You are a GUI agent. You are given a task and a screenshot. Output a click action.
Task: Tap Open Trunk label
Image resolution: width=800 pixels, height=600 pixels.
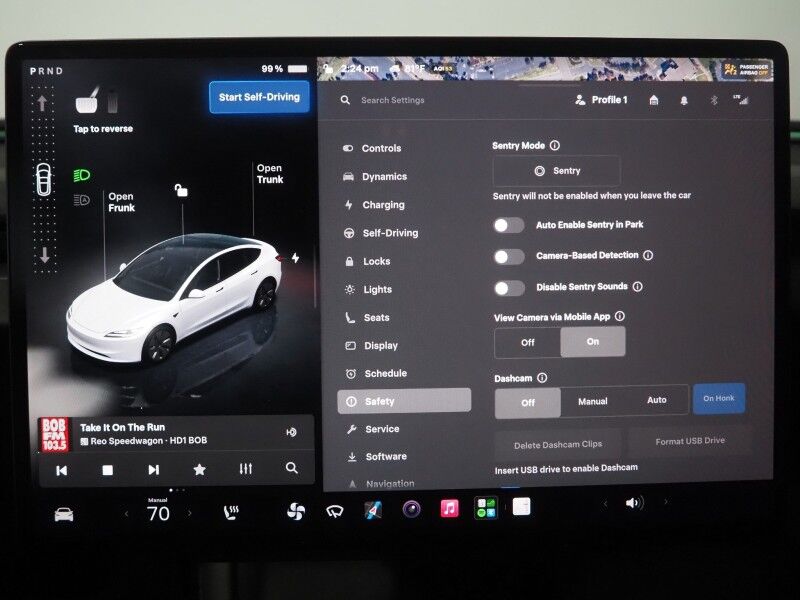pyautogui.click(x=270, y=173)
